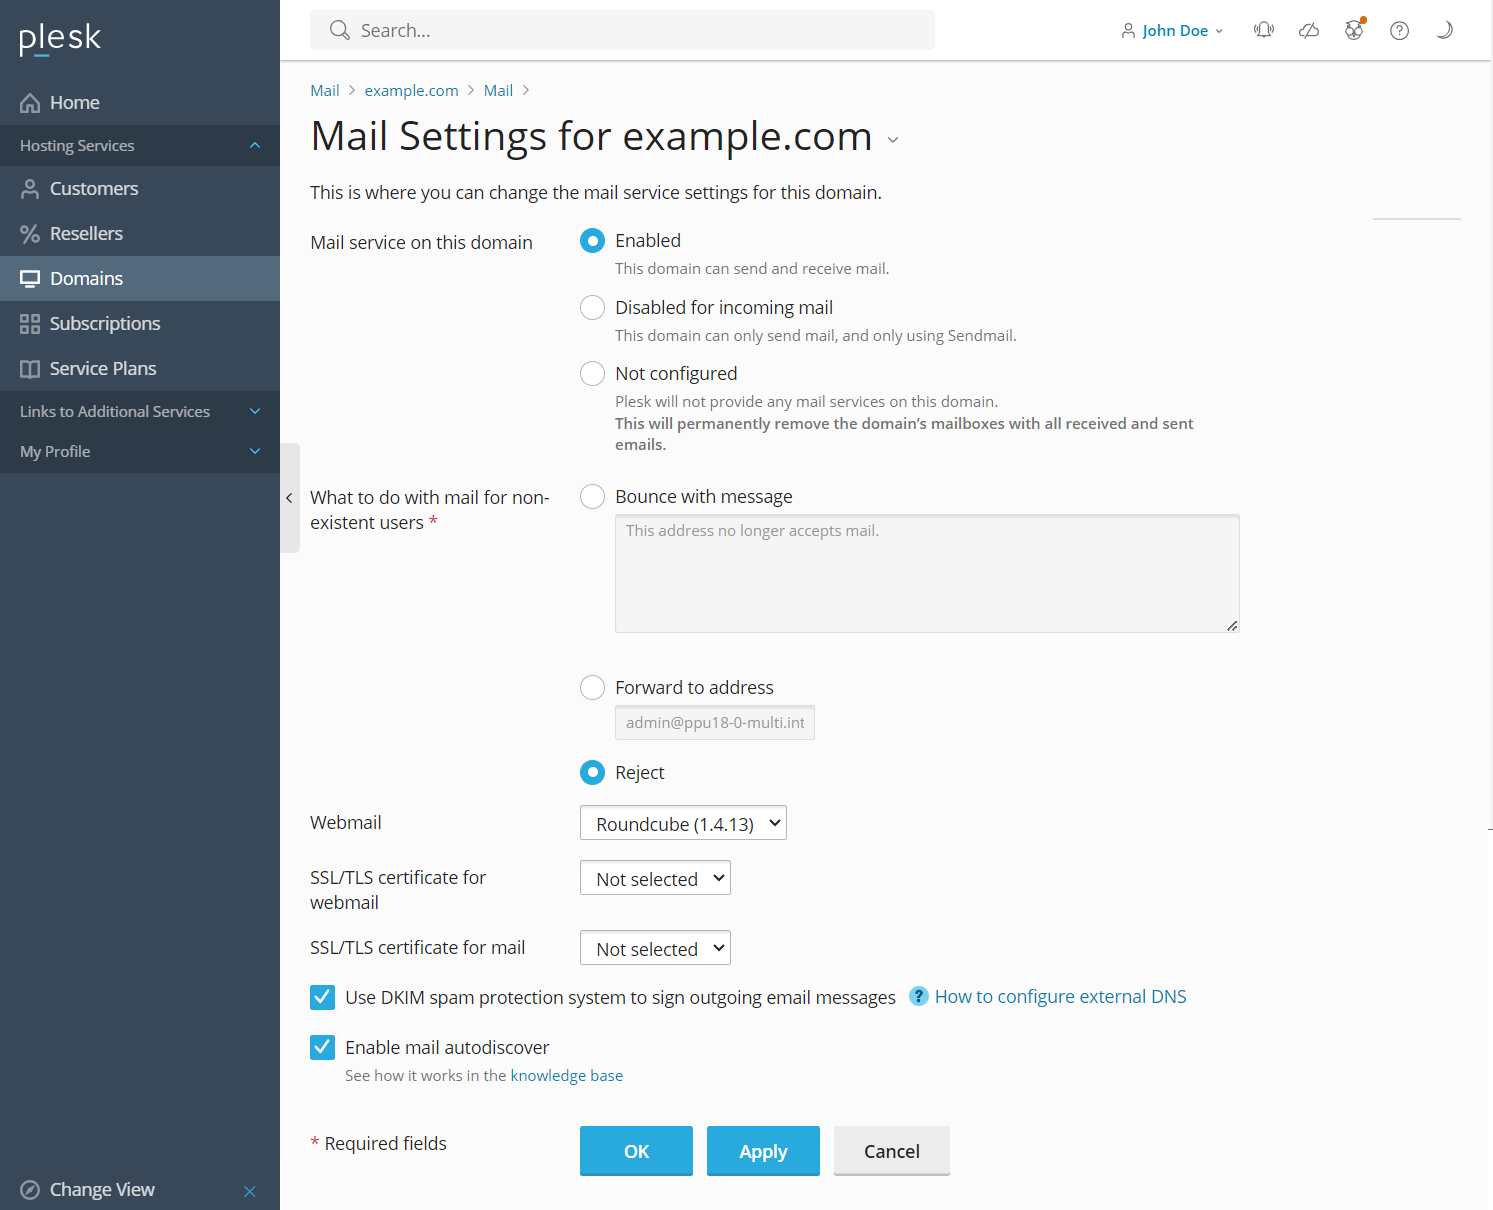Click the Apply button
Viewport: 1493px width, 1210px height.
[763, 1151]
